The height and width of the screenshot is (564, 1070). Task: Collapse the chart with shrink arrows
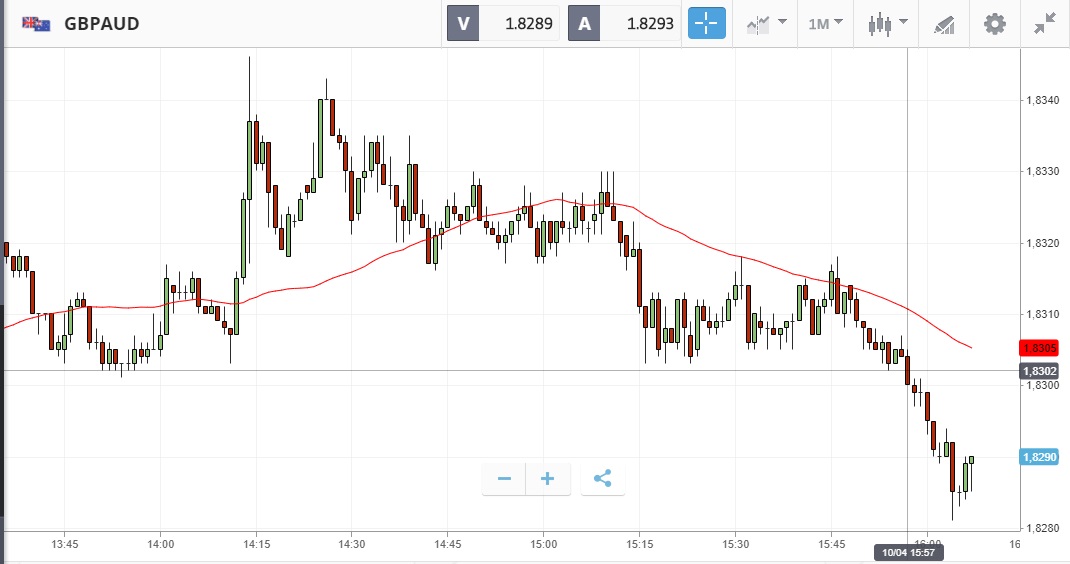pos(1045,24)
